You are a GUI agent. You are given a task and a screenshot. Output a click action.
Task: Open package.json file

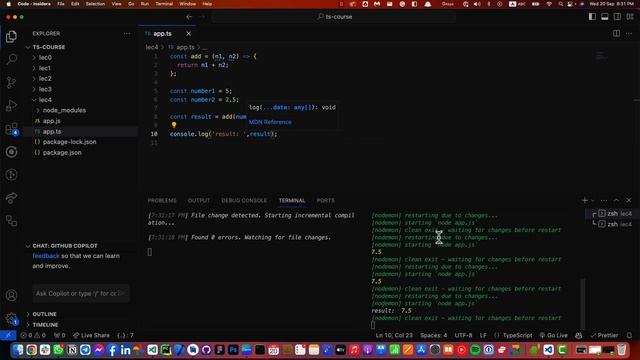click(x=62, y=153)
